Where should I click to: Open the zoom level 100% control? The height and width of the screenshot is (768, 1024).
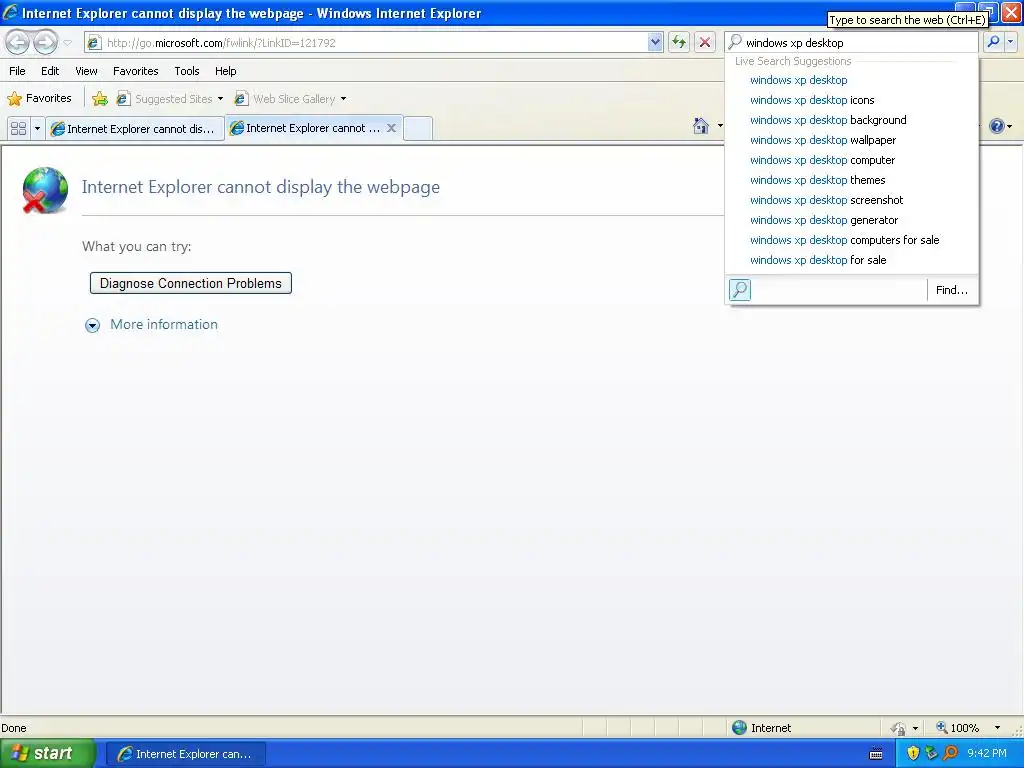tap(958, 728)
